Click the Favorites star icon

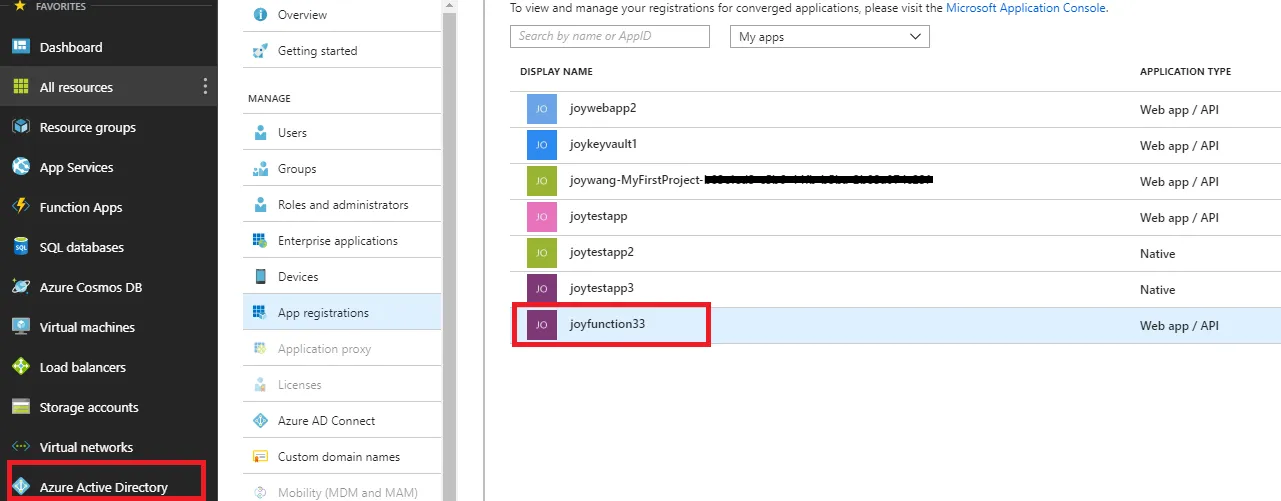20,6
